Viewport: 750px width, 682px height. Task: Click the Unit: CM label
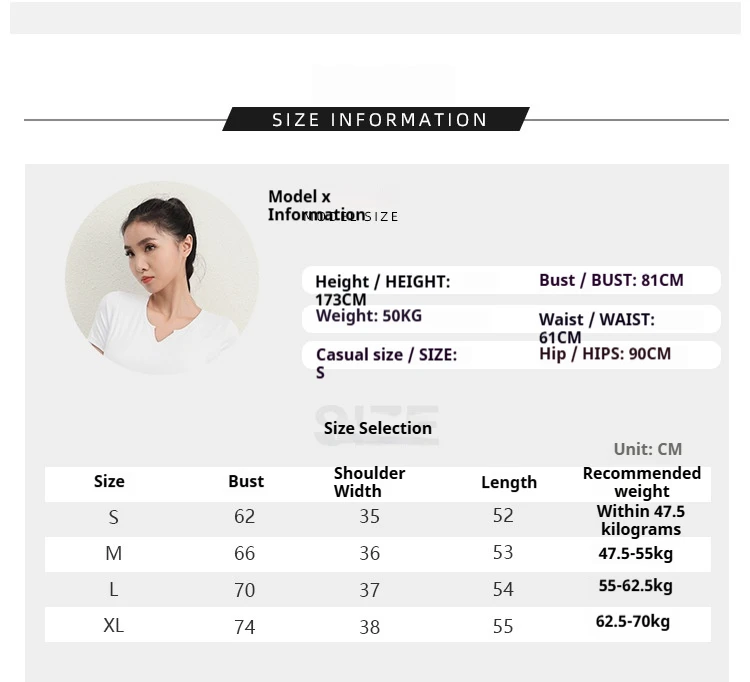648,449
